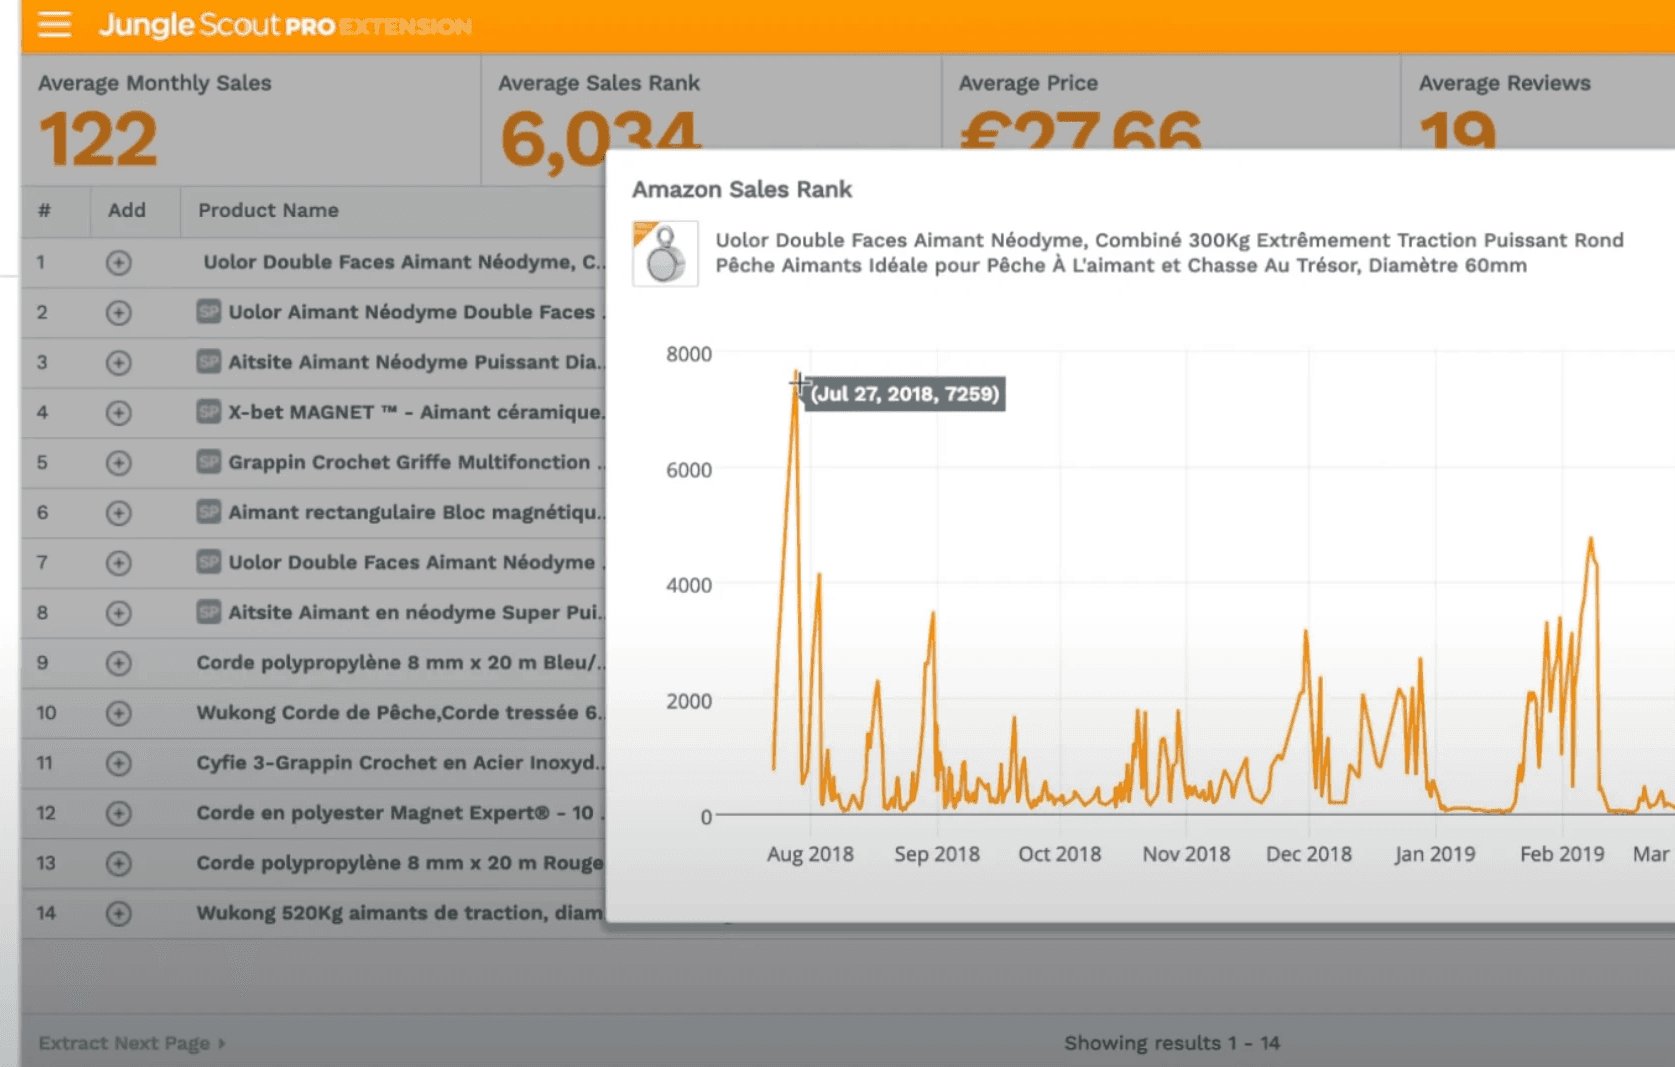
Task: Add product row 8 with plus icon
Action: pos(118,612)
